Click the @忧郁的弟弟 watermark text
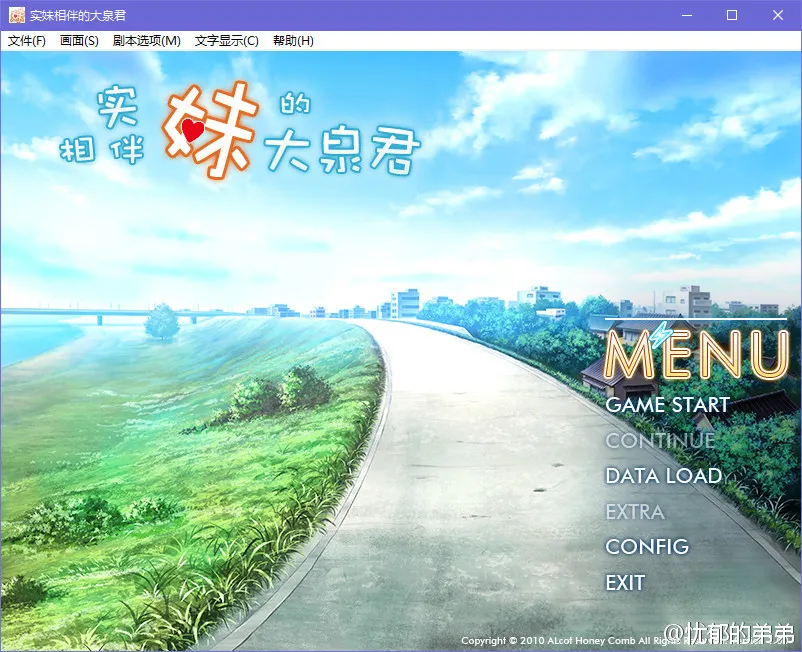The width and height of the screenshot is (802, 652). [x=729, y=633]
